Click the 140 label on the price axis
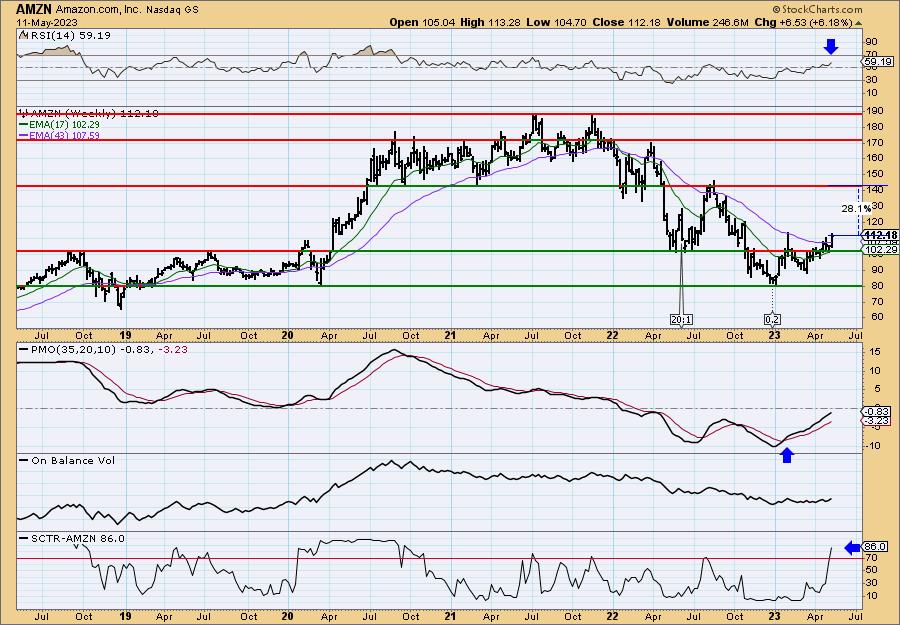The image size is (900, 625). [x=874, y=190]
